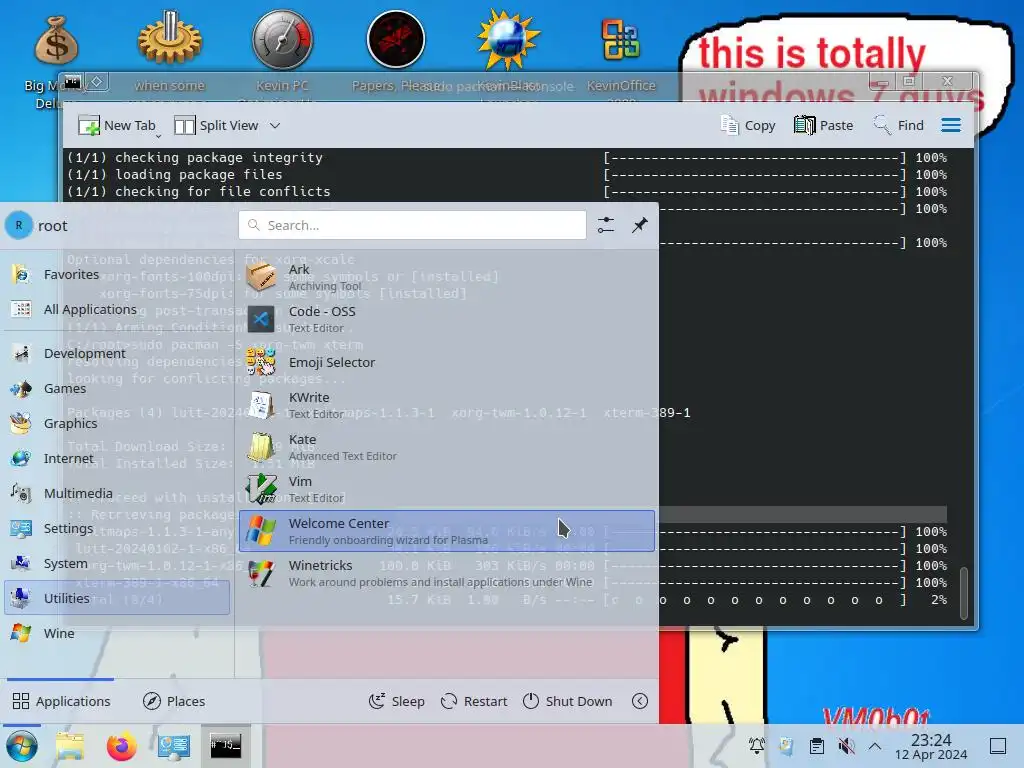Image resolution: width=1024 pixels, height=768 pixels.
Task: Open the Internet category
Action: [x=117, y=458]
